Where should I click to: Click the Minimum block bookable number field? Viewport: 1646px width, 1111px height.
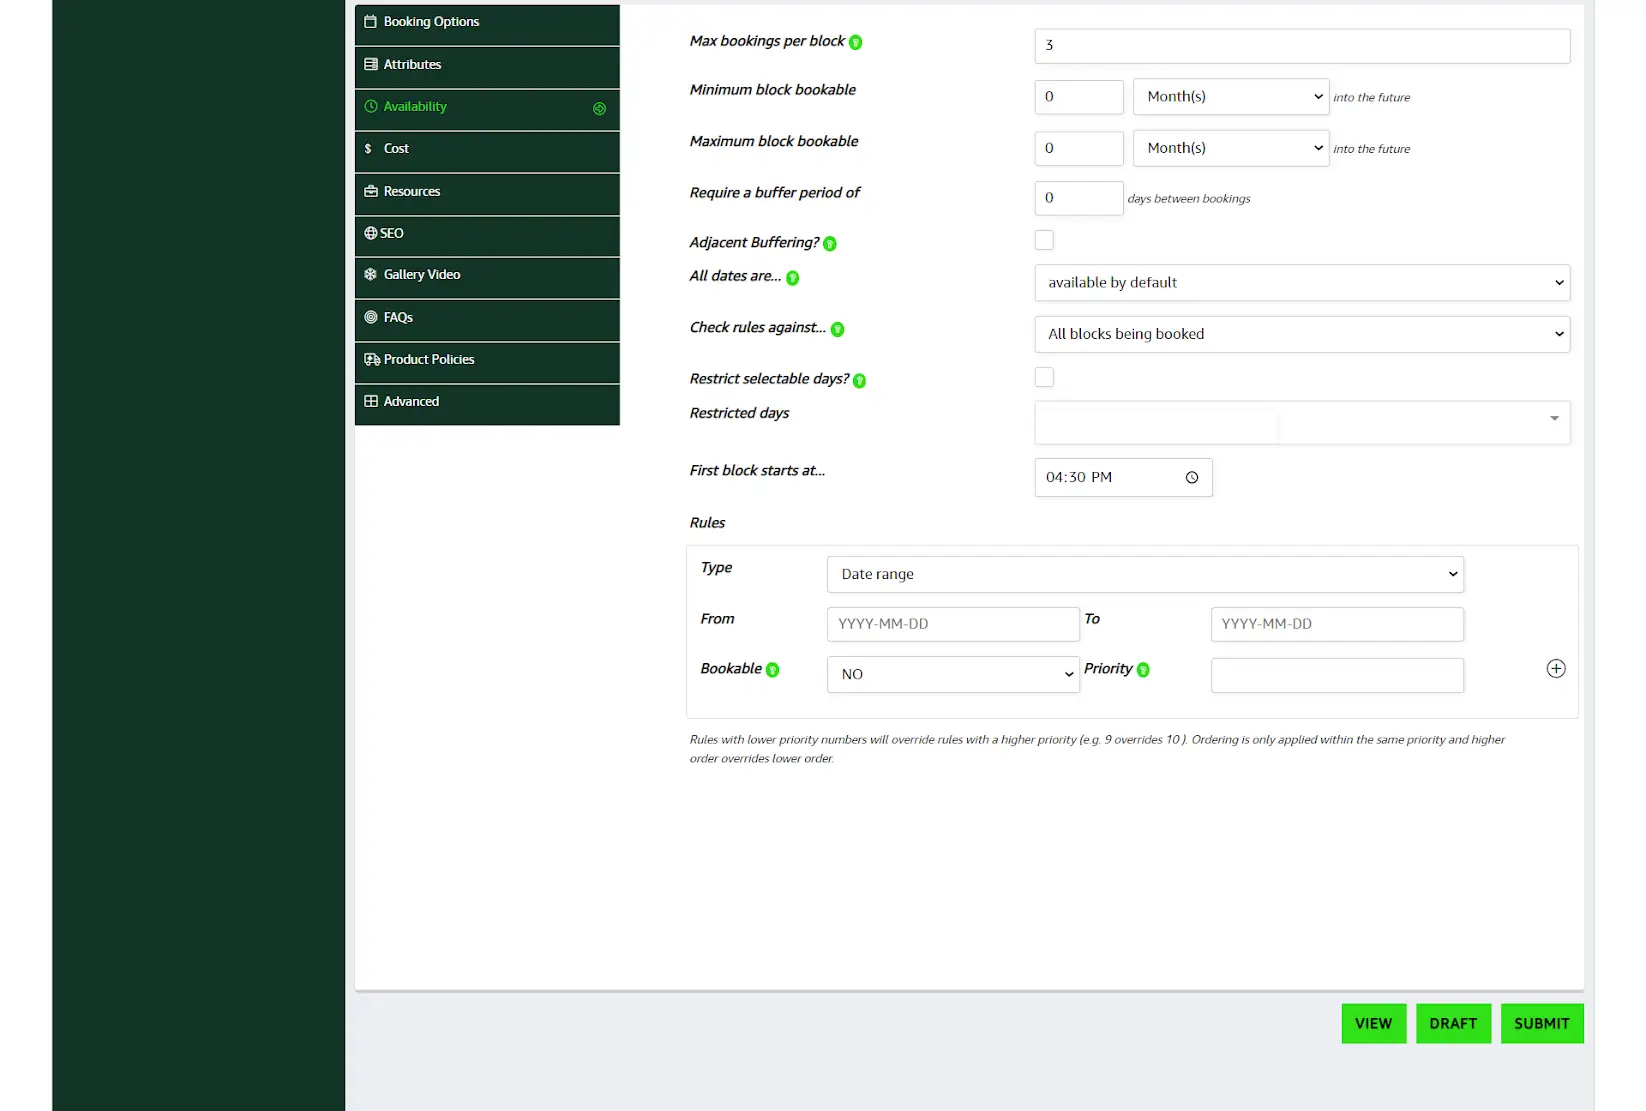pyautogui.click(x=1079, y=97)
